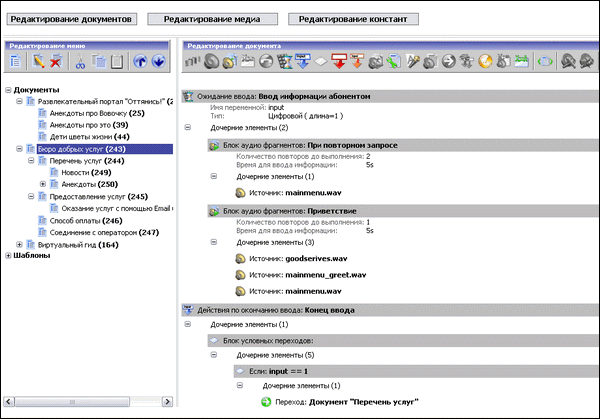Click the new menu list icon

click(x=16, y=62)
